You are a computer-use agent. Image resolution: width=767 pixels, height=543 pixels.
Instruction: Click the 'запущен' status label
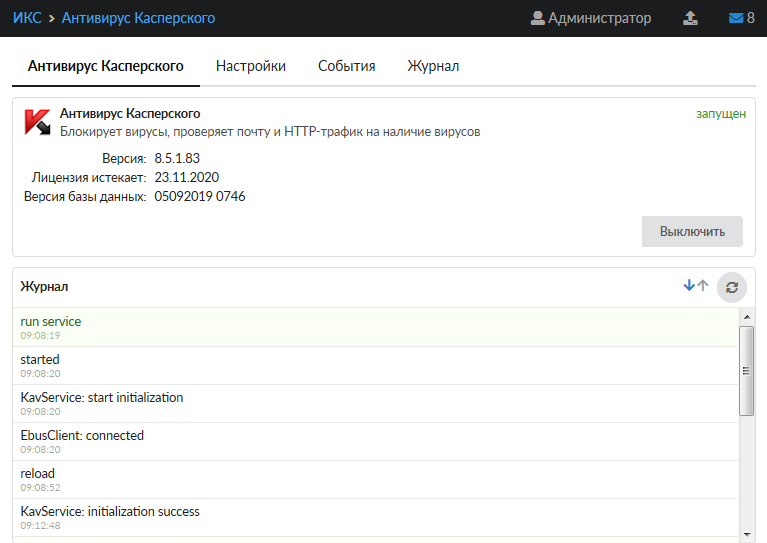tap(721, 113)
